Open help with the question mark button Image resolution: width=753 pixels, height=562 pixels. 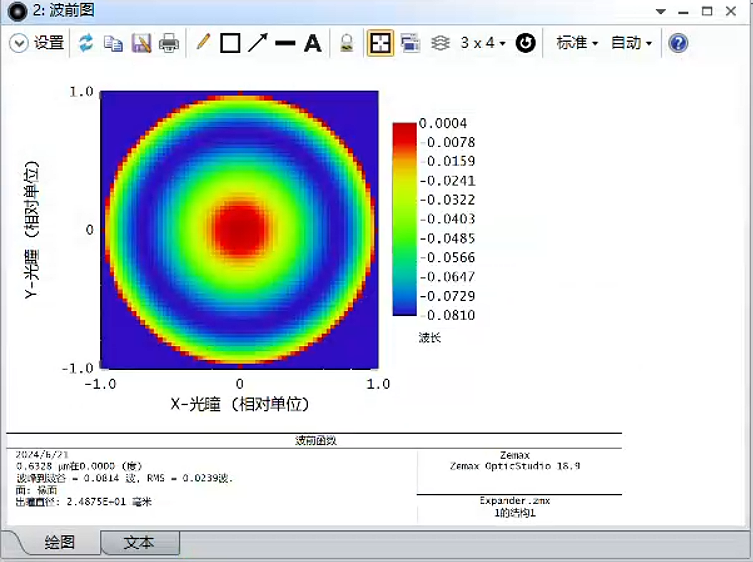[678, 43]
